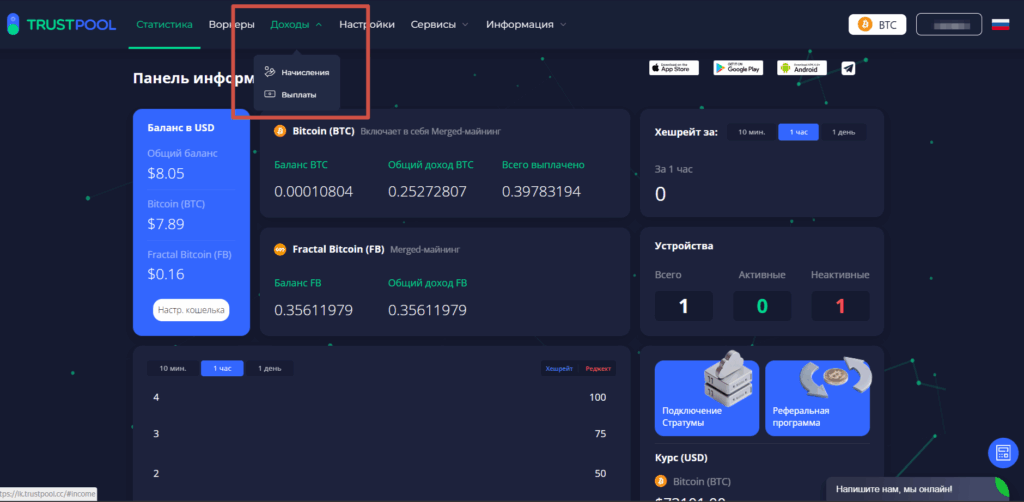Open the Подключение Стратумы card
This screenshot has width=1024, height=502.
tap(706, 399)
